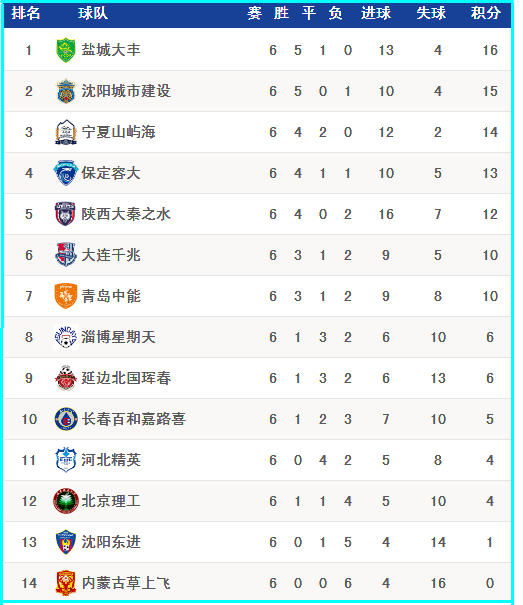Click the 排名 header cell
523x605 pixels.
tap(26, 14)
